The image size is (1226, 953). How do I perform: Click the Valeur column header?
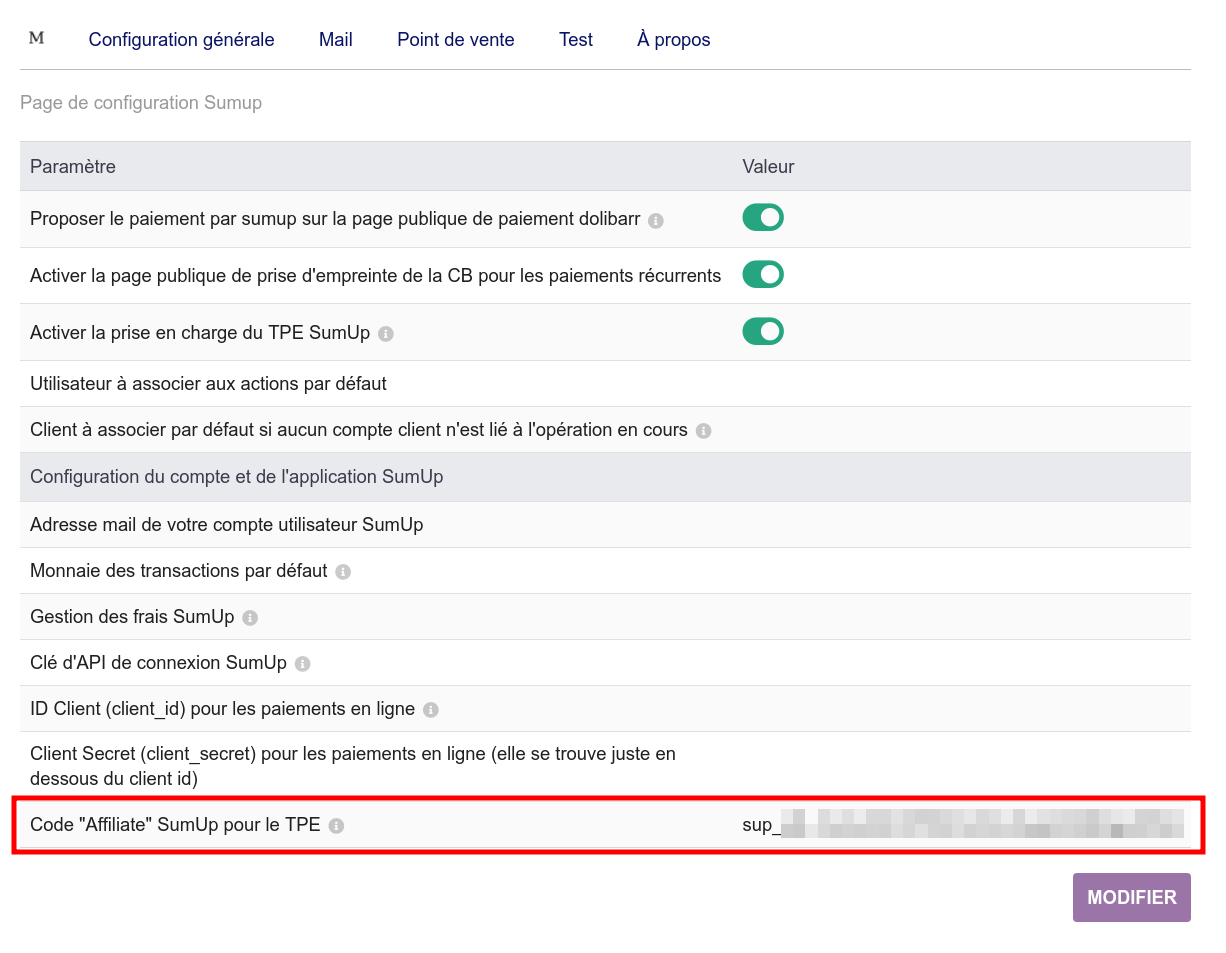(768, 166)
